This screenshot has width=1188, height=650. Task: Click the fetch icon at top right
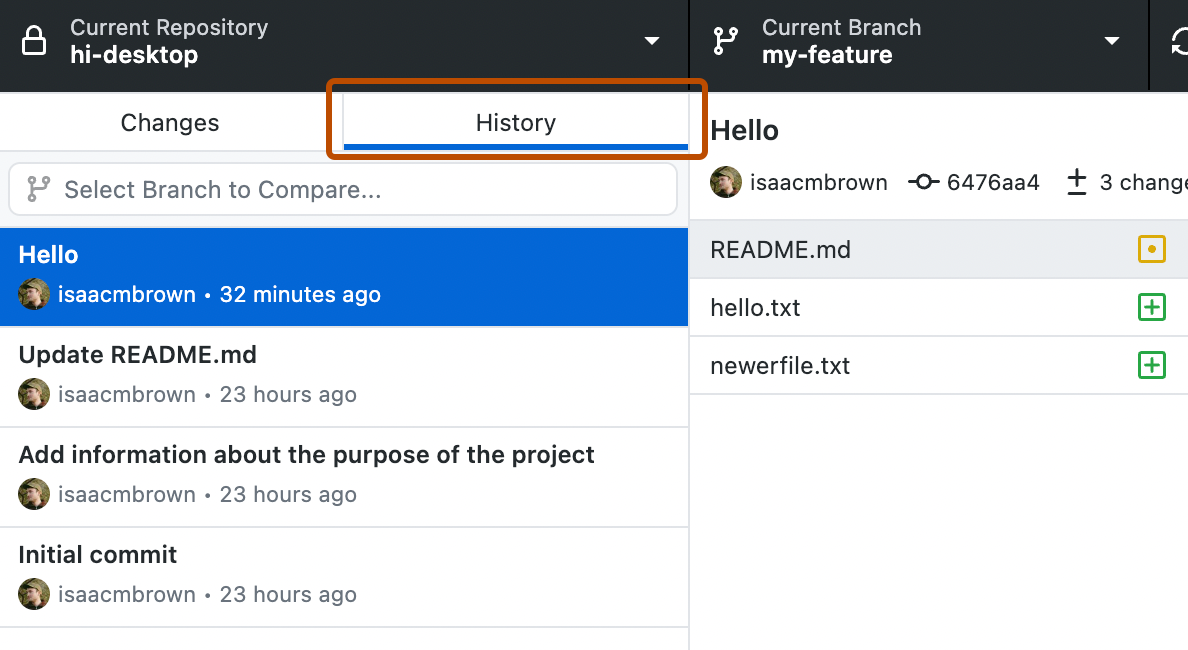pyautogui.click(x=1180, y=41)
